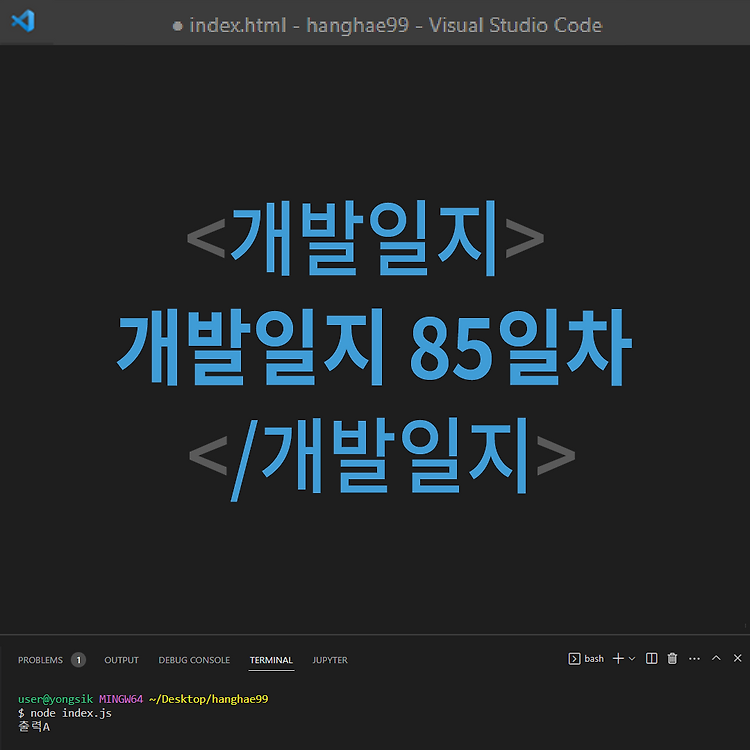Click the unsaved dot indicator in title
This screenshot has width=750, height=750.
[177, 26]
